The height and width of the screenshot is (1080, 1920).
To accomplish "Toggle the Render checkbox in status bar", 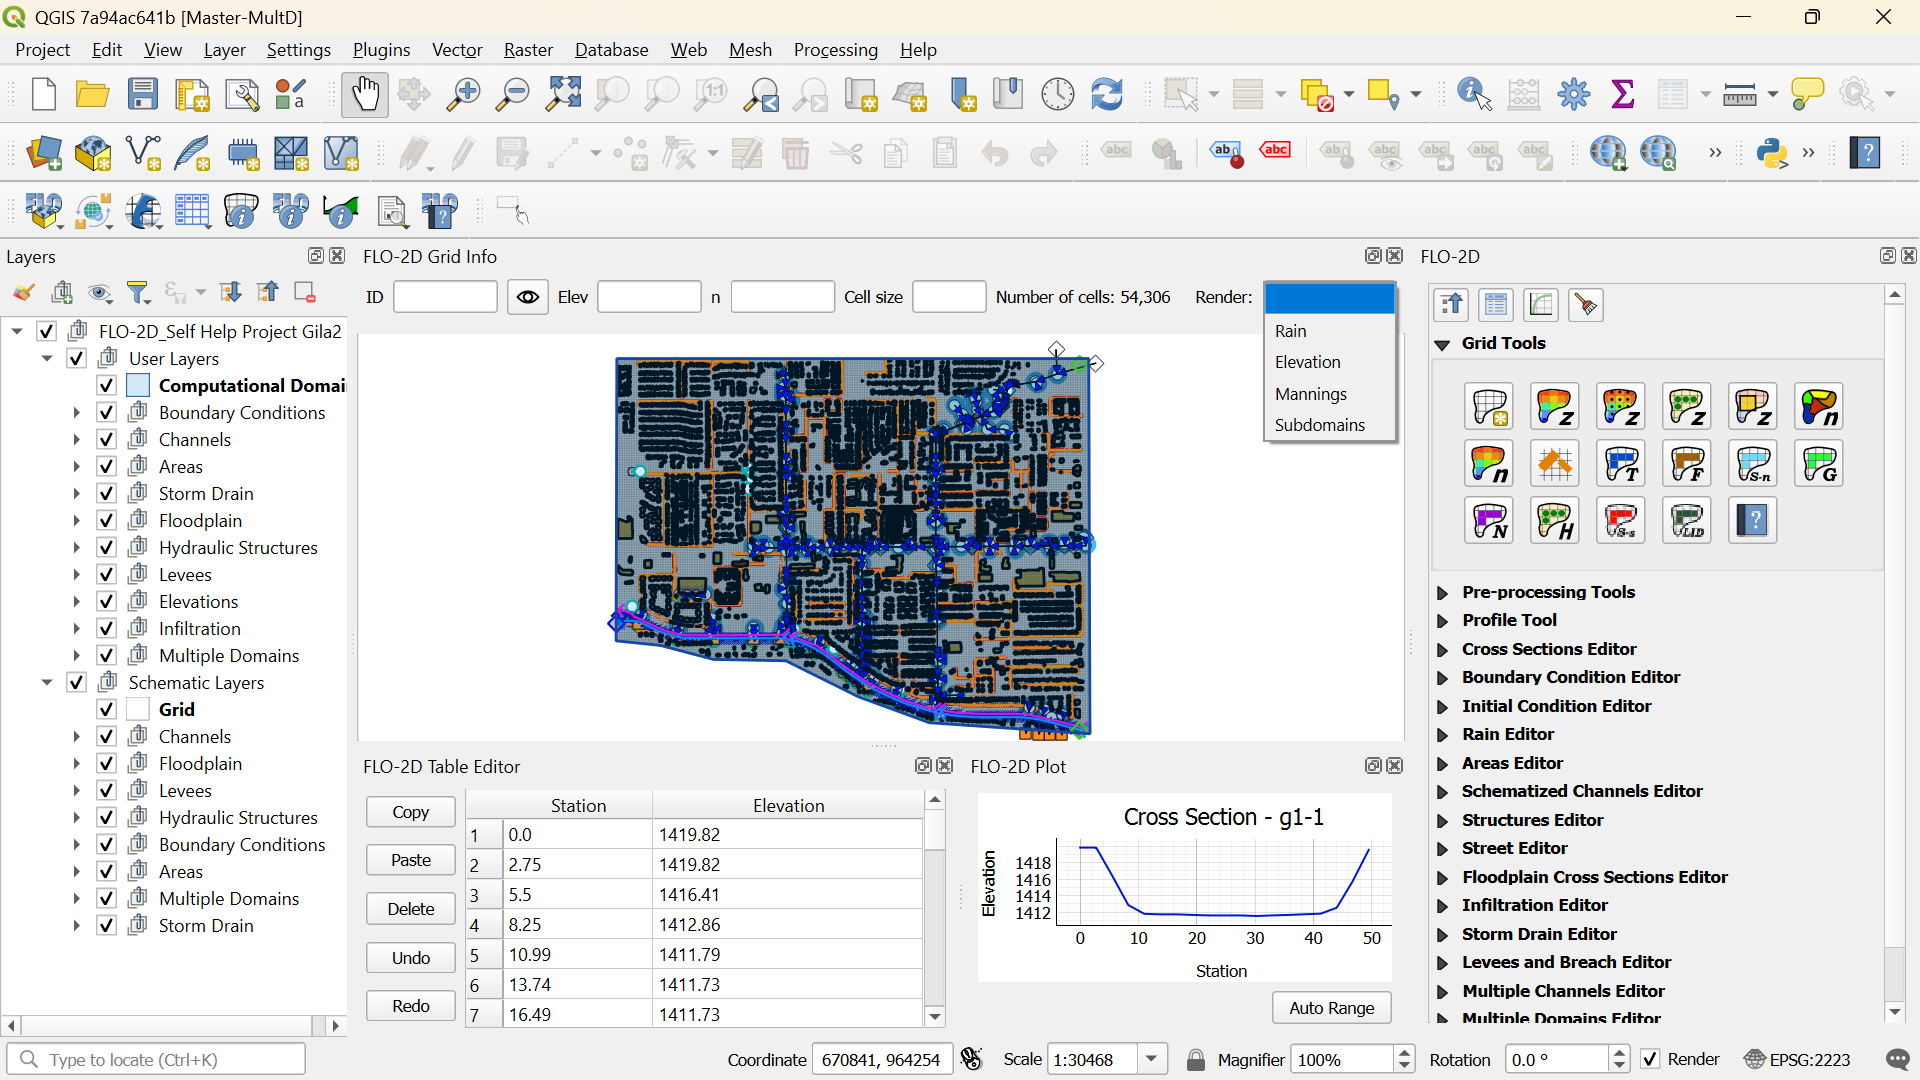I will [1650, 1059].
